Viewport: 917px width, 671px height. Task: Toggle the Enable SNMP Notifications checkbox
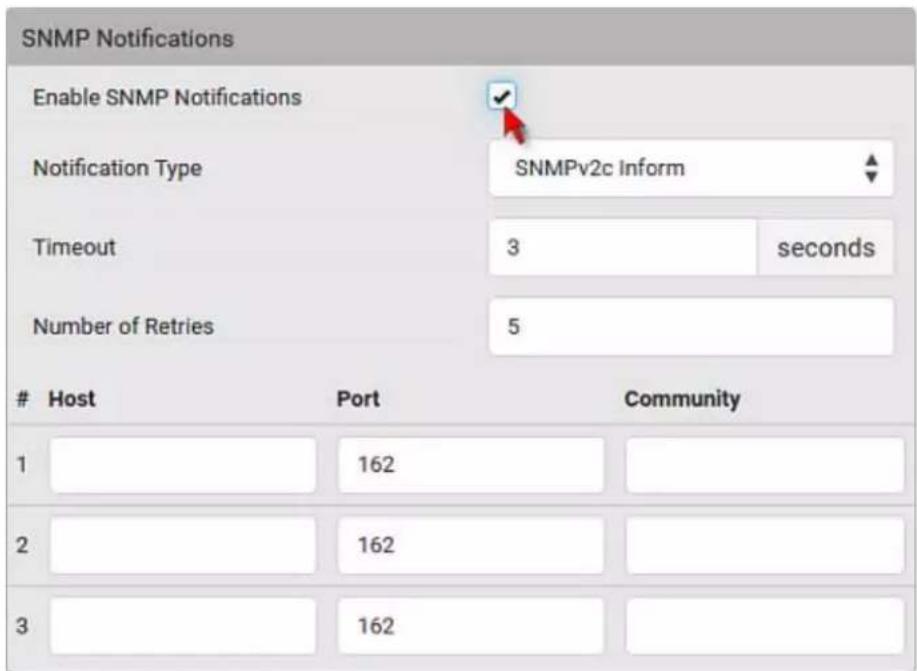(502, 96)
